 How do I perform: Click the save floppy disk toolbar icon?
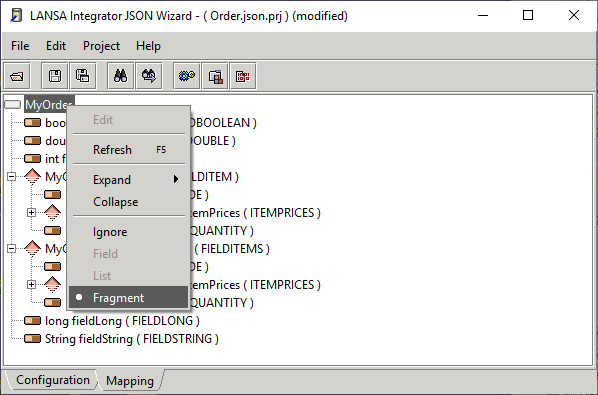[x=55, y=76]
